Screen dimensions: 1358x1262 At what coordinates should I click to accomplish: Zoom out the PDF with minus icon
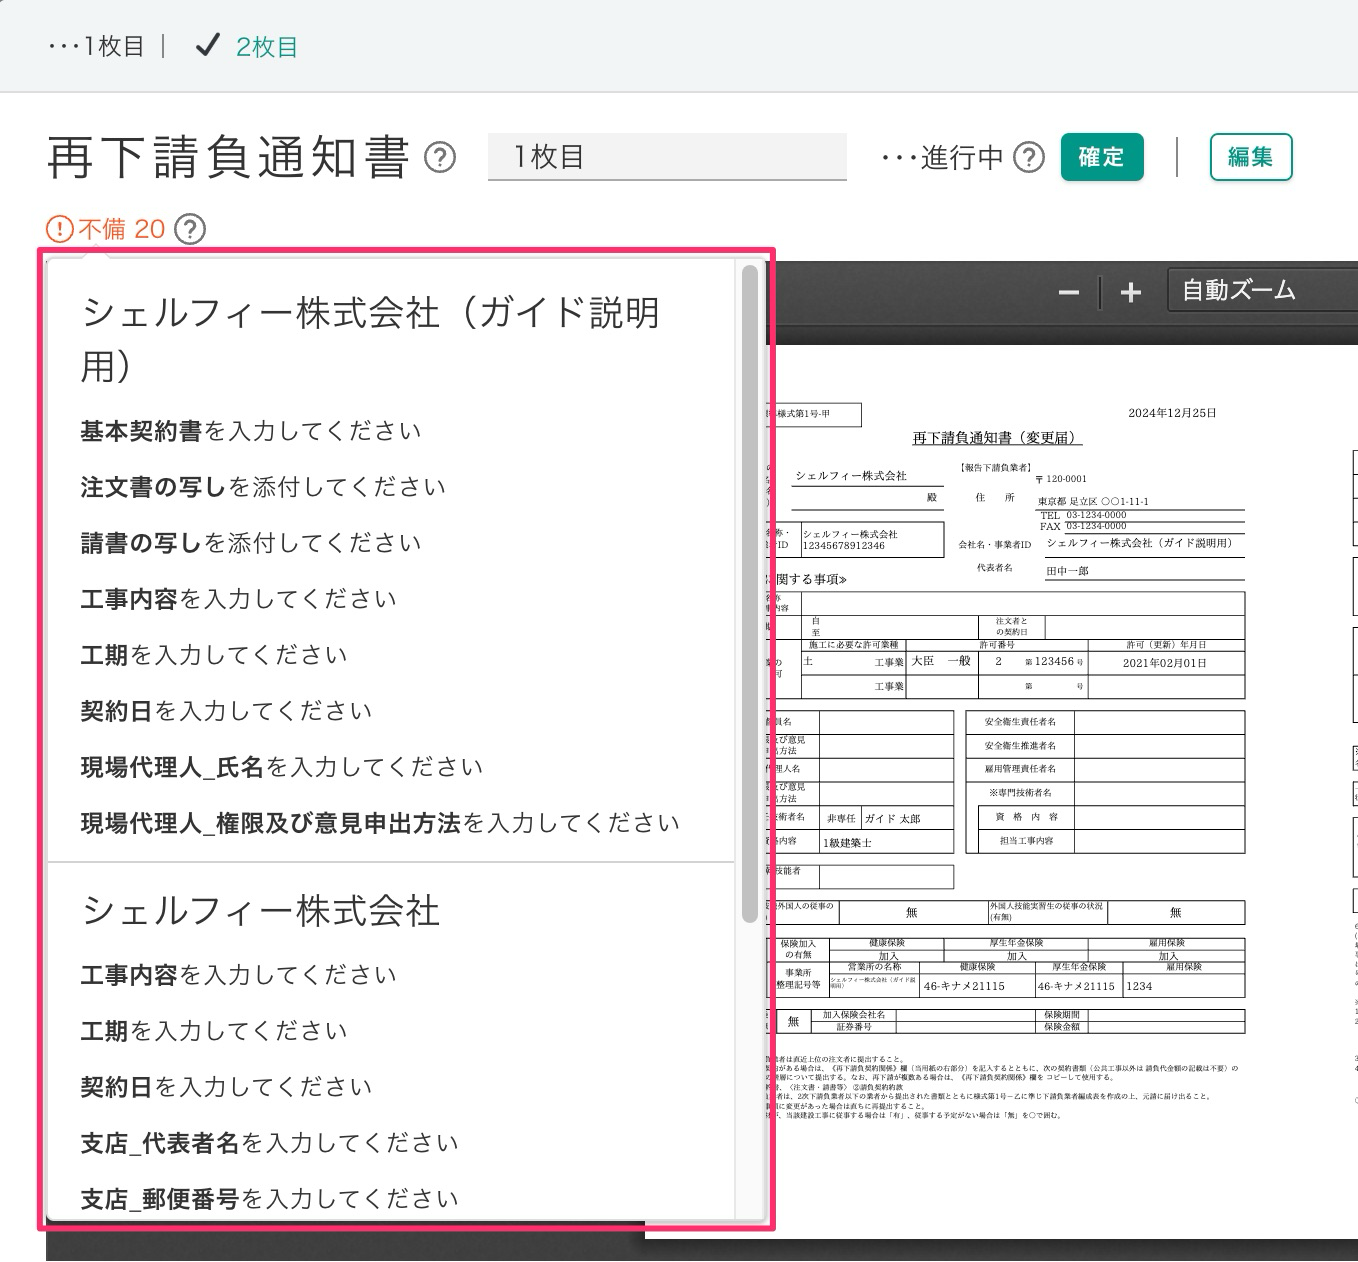[x=1069, y=292]
